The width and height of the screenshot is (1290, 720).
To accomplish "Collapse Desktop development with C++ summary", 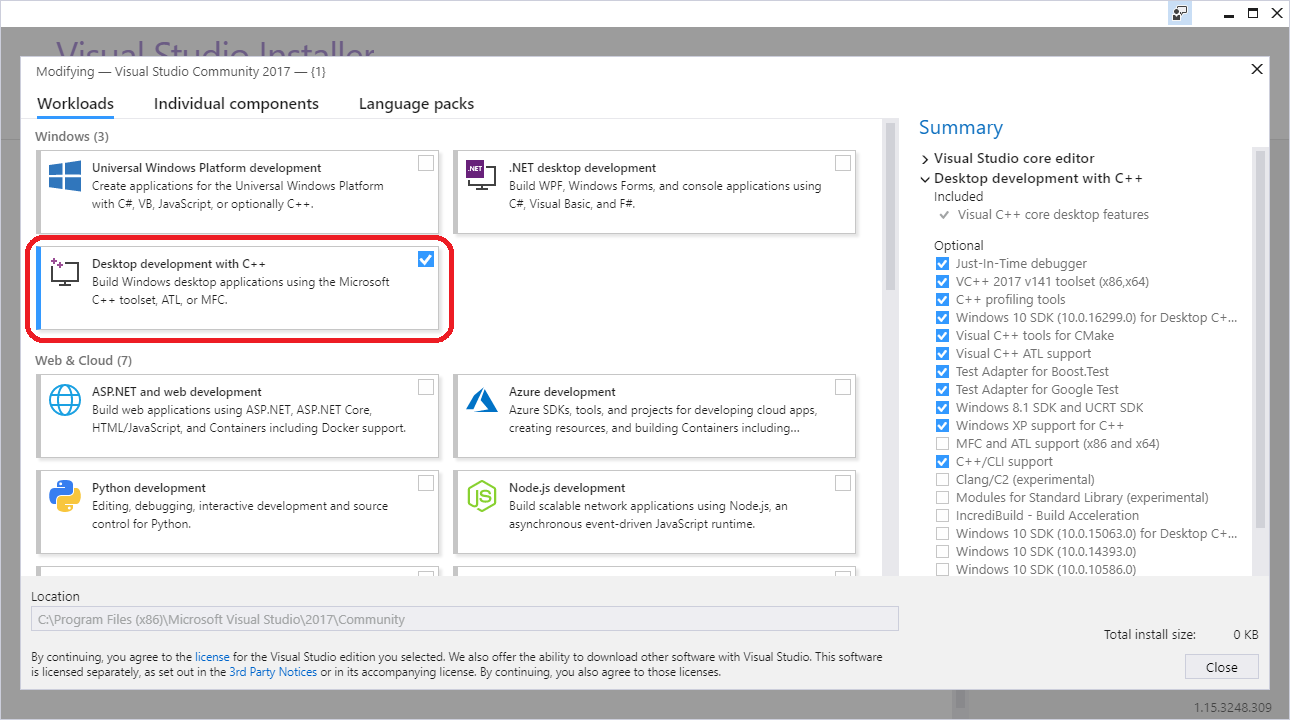I will point(925,179).
